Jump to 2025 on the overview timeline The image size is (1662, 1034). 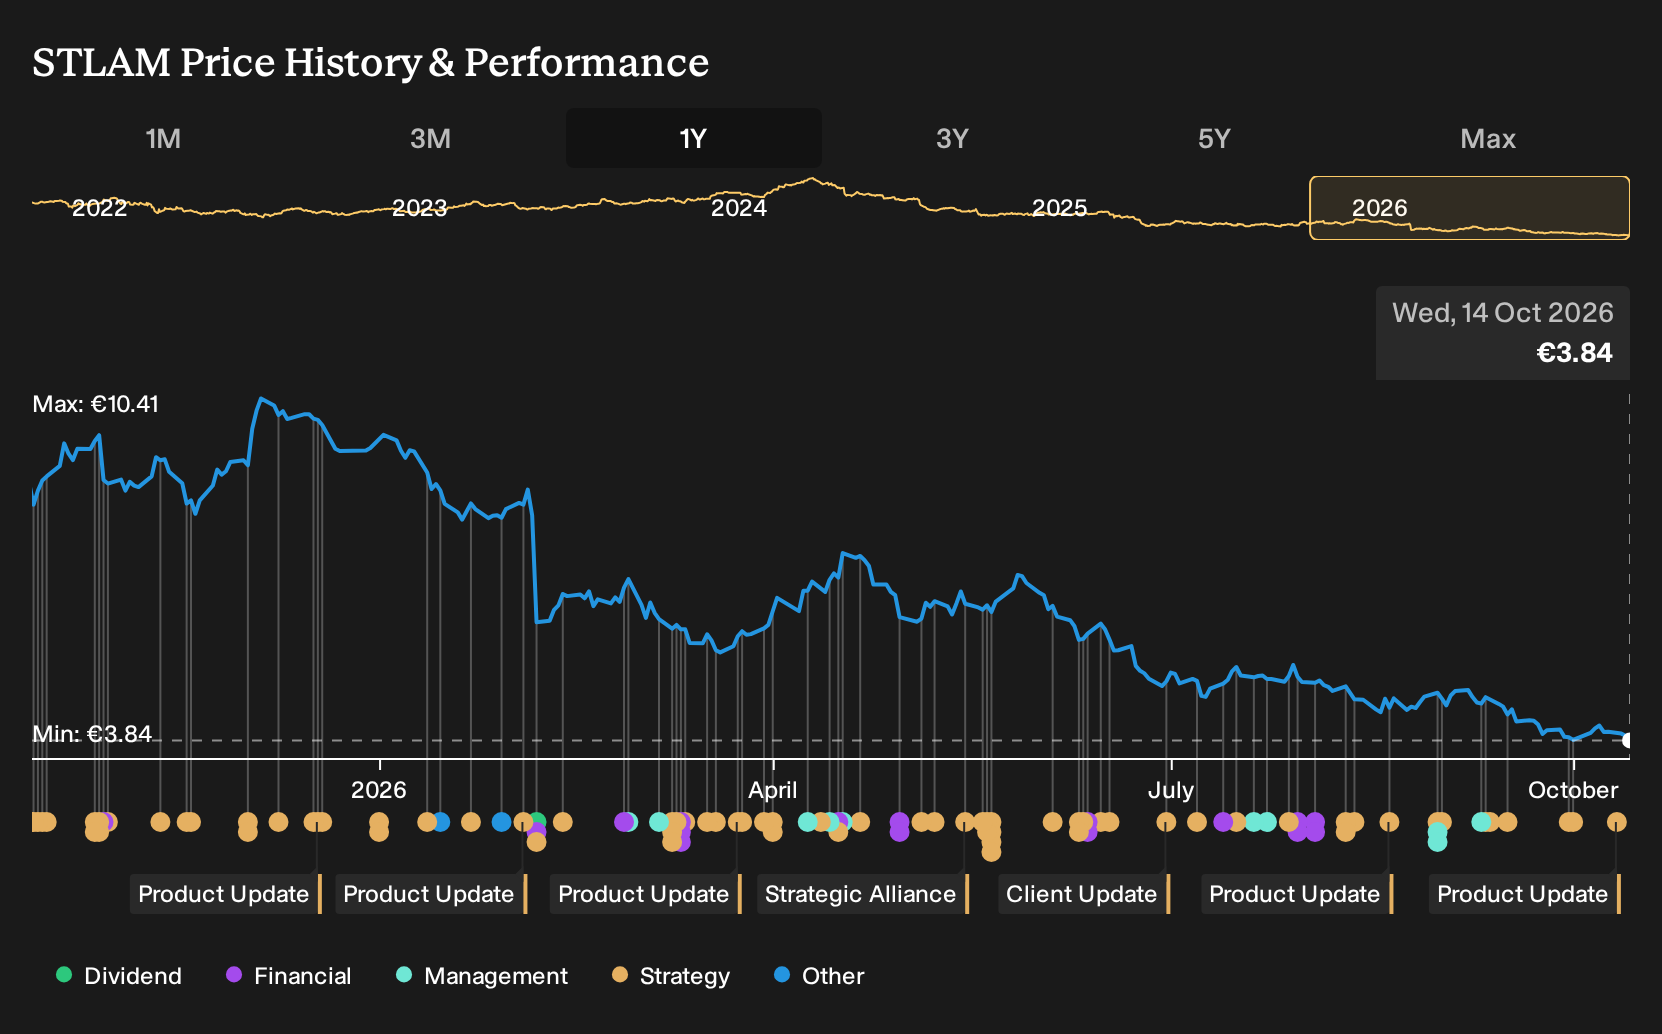tap(1059, 208)
